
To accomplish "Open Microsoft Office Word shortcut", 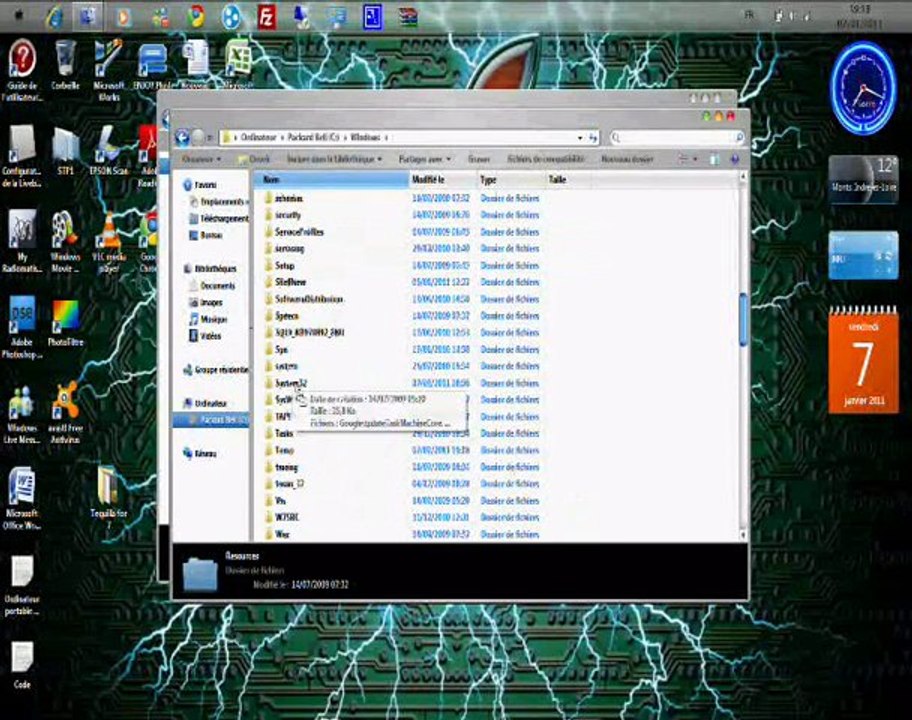I will point(22,498).
